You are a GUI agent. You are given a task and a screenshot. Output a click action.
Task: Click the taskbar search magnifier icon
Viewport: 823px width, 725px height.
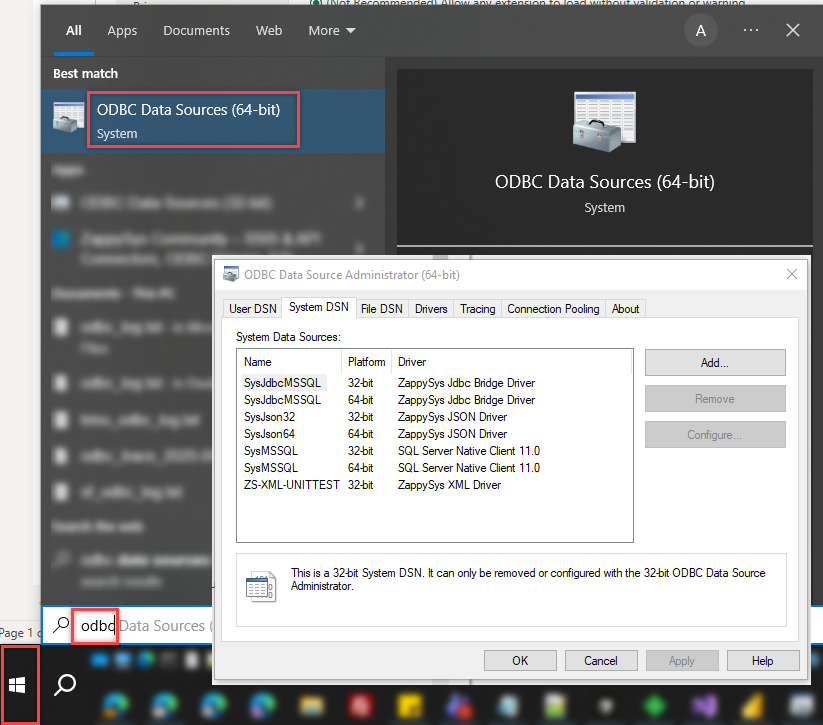click(x=64, y=686)
